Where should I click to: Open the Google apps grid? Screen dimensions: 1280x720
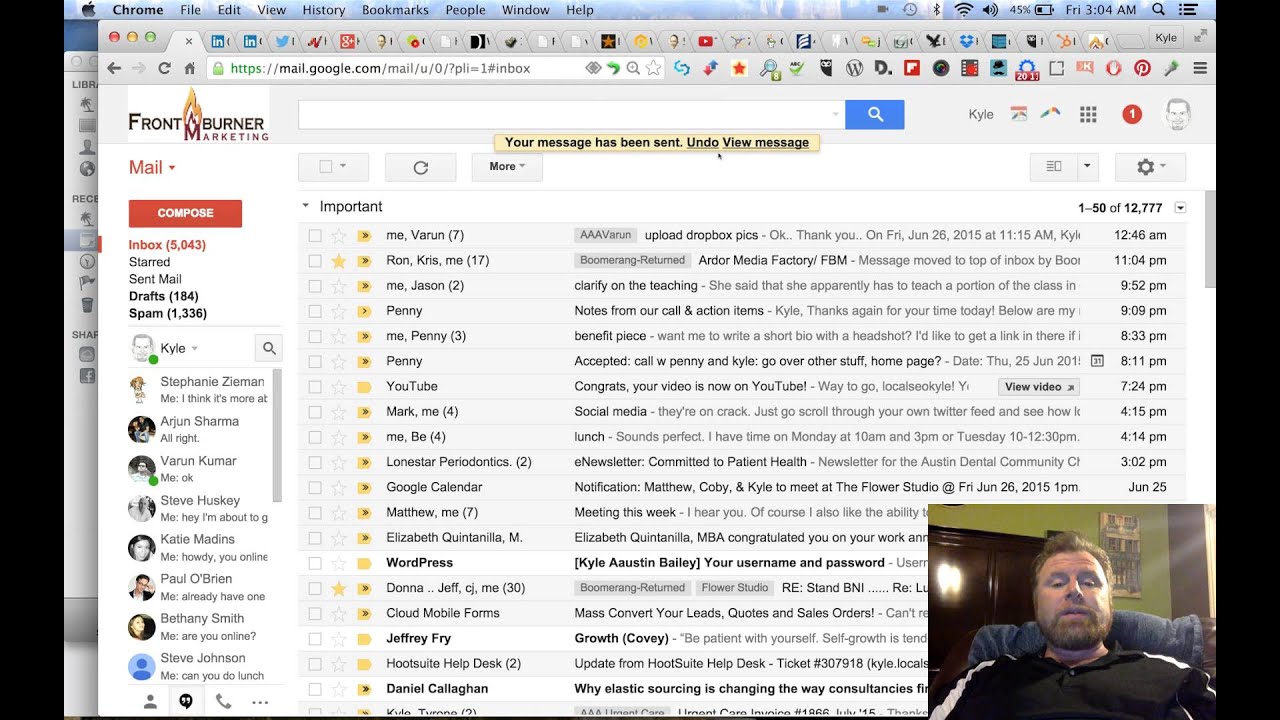click(1088, 115)
